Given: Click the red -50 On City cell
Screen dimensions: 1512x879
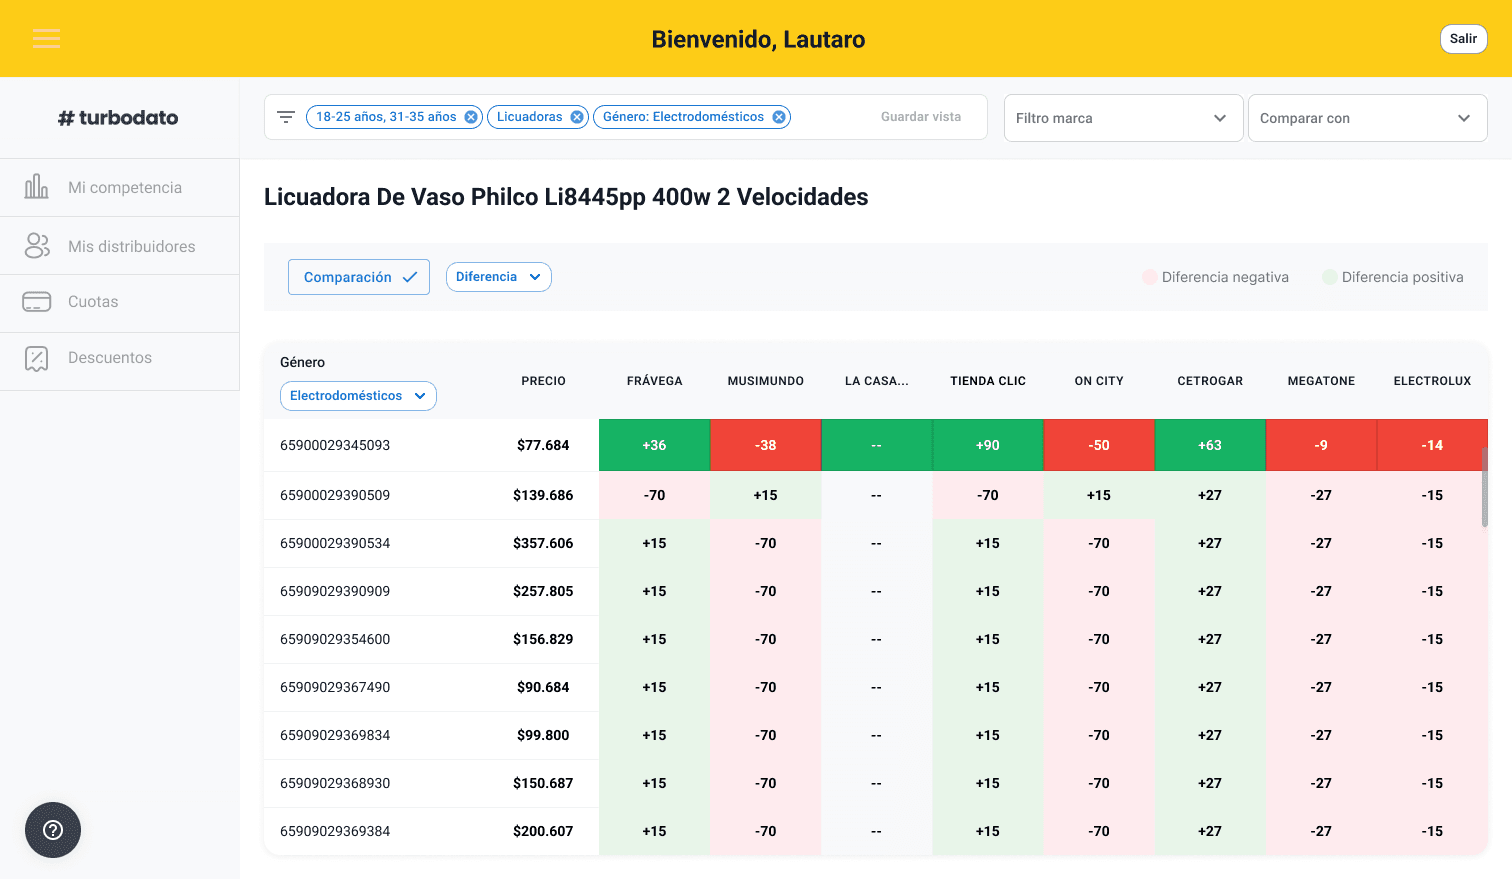Looking at the screenshot, I should pyautogui.click(x=1099, y=445).
